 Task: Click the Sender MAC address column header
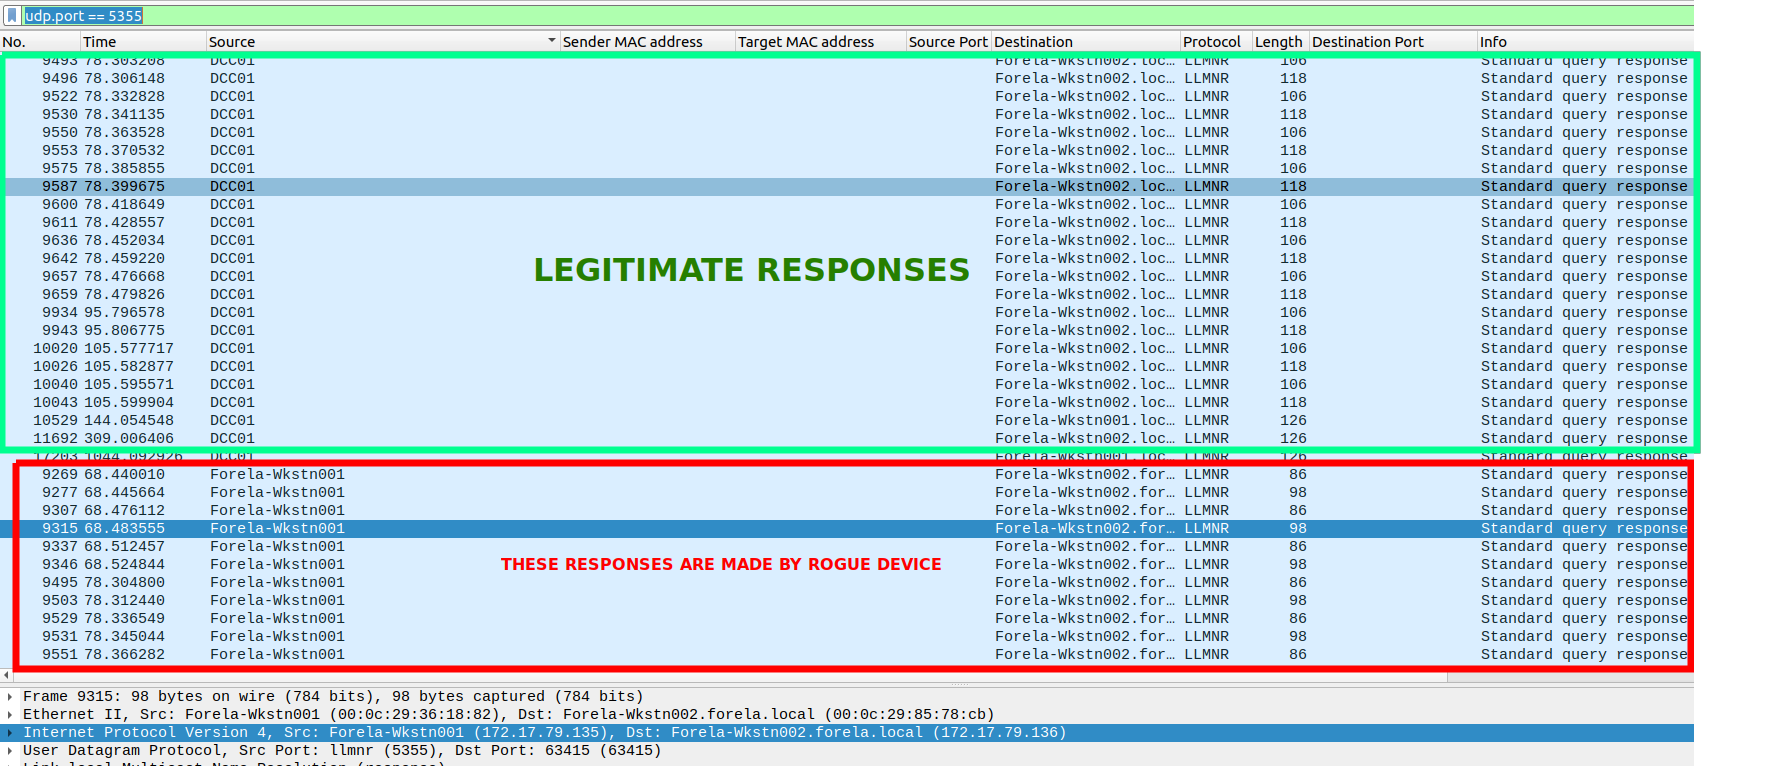pos(632,42)
